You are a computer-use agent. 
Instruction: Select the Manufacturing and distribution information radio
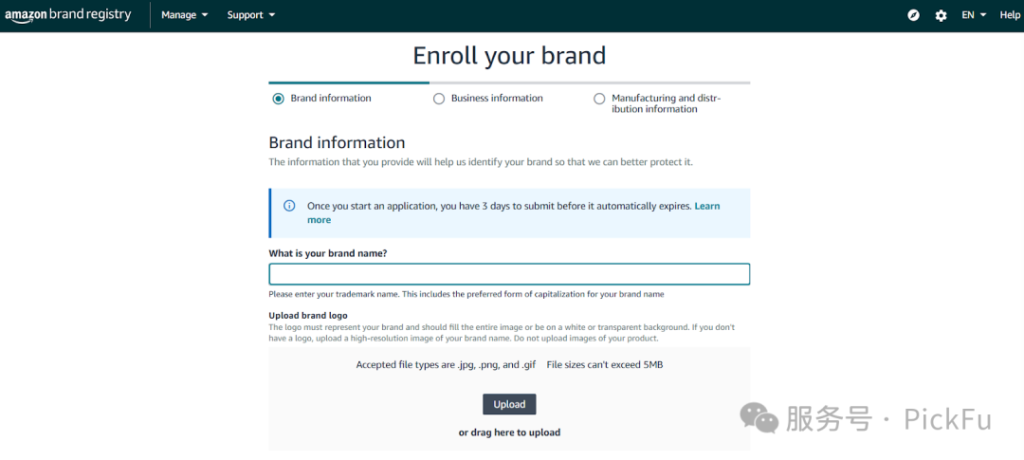(x=599, y=99)
